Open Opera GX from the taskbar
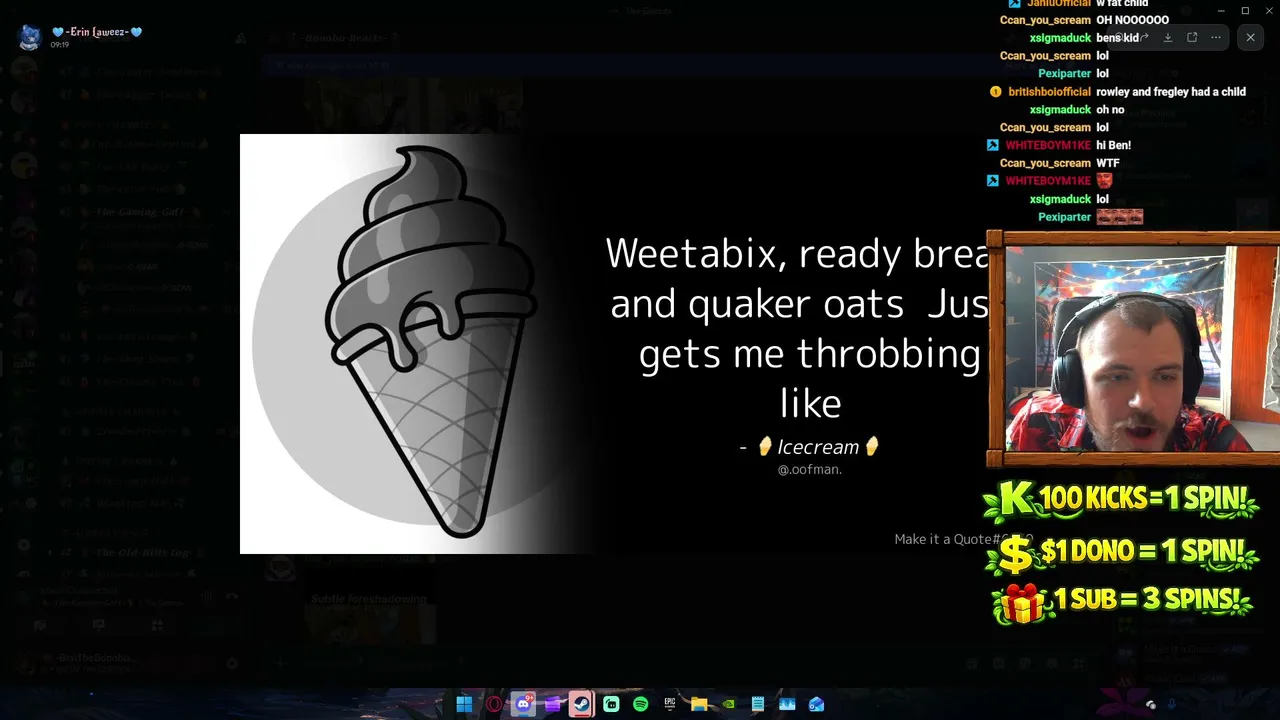1280x720 pixels. tap(494, 704)
